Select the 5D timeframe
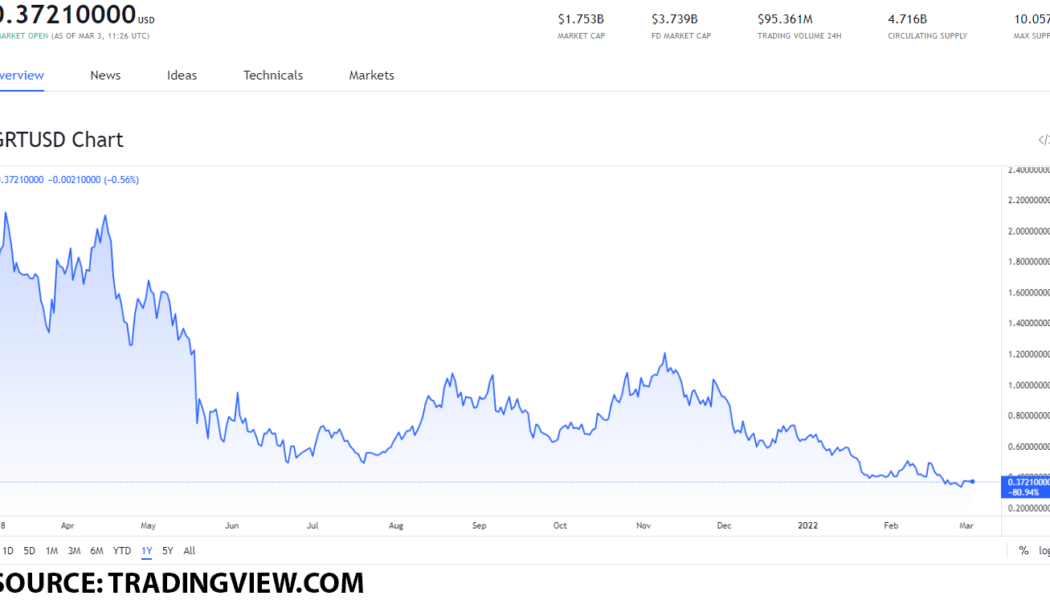The height and width of the screenshot is (600, 1050). (29, 550)
